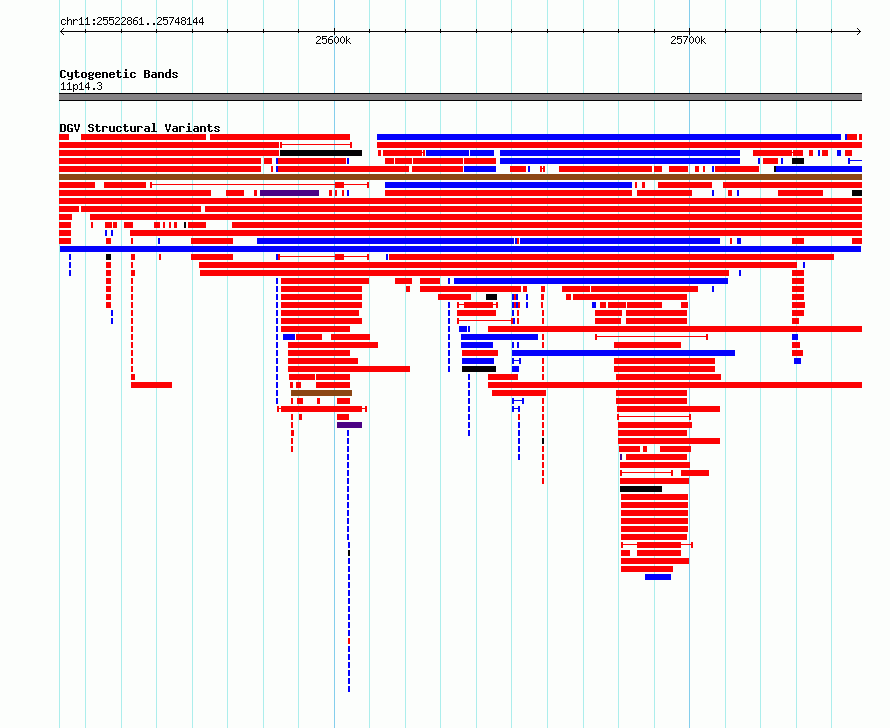890x728 pixels.
Task: Select the full-width blue variant bar
Action: 460,249
